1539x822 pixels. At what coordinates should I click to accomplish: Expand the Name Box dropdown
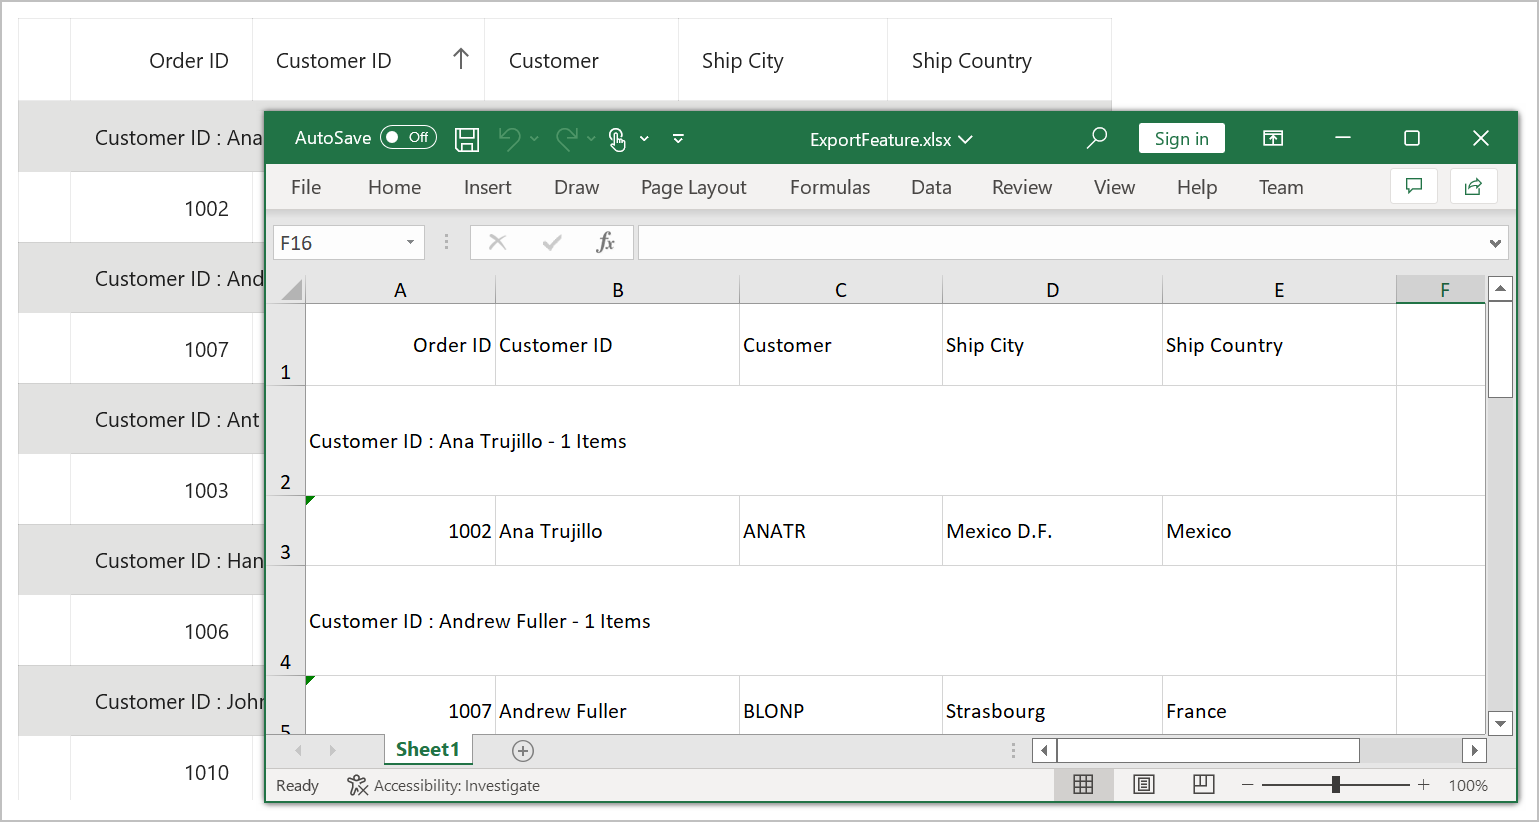pos(410,243)
